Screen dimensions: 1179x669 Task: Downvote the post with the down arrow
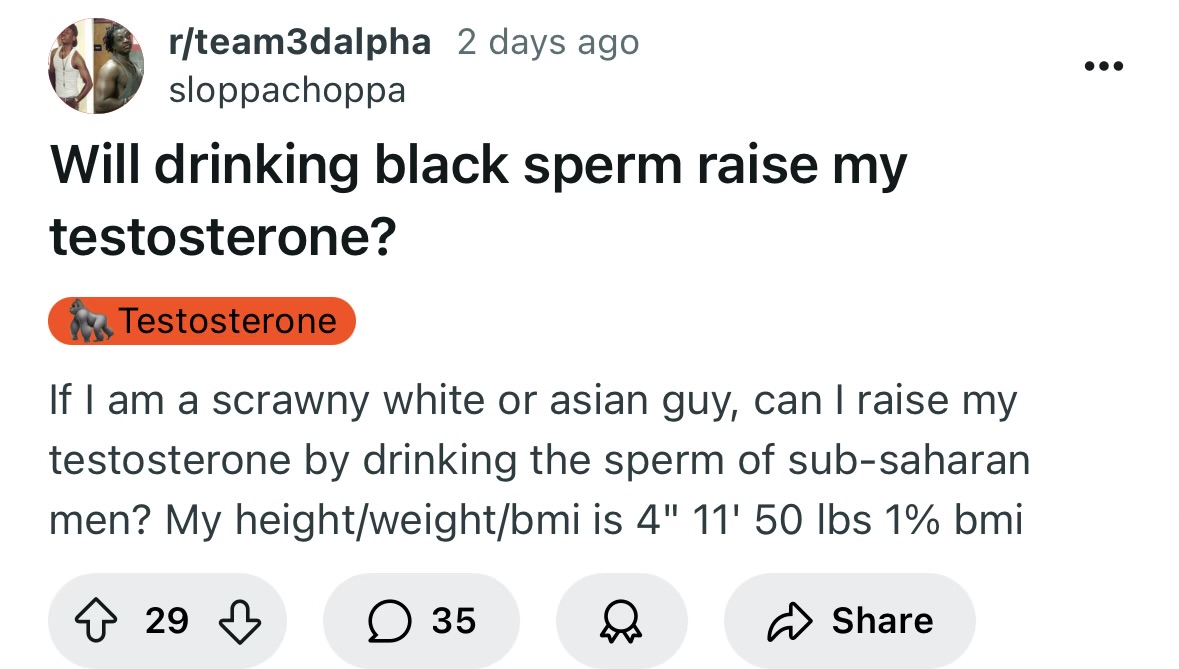tap(239, 622)
